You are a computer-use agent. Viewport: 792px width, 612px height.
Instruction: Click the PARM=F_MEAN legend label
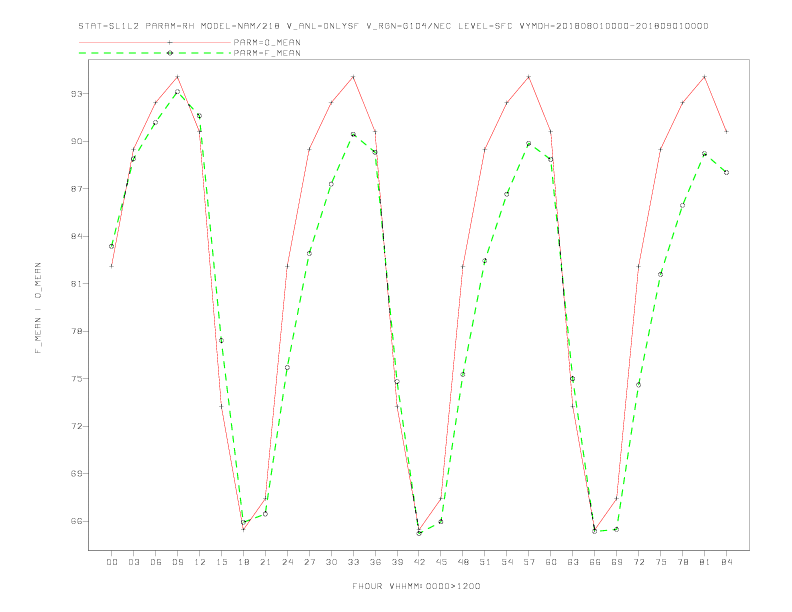tap(267, 53)
